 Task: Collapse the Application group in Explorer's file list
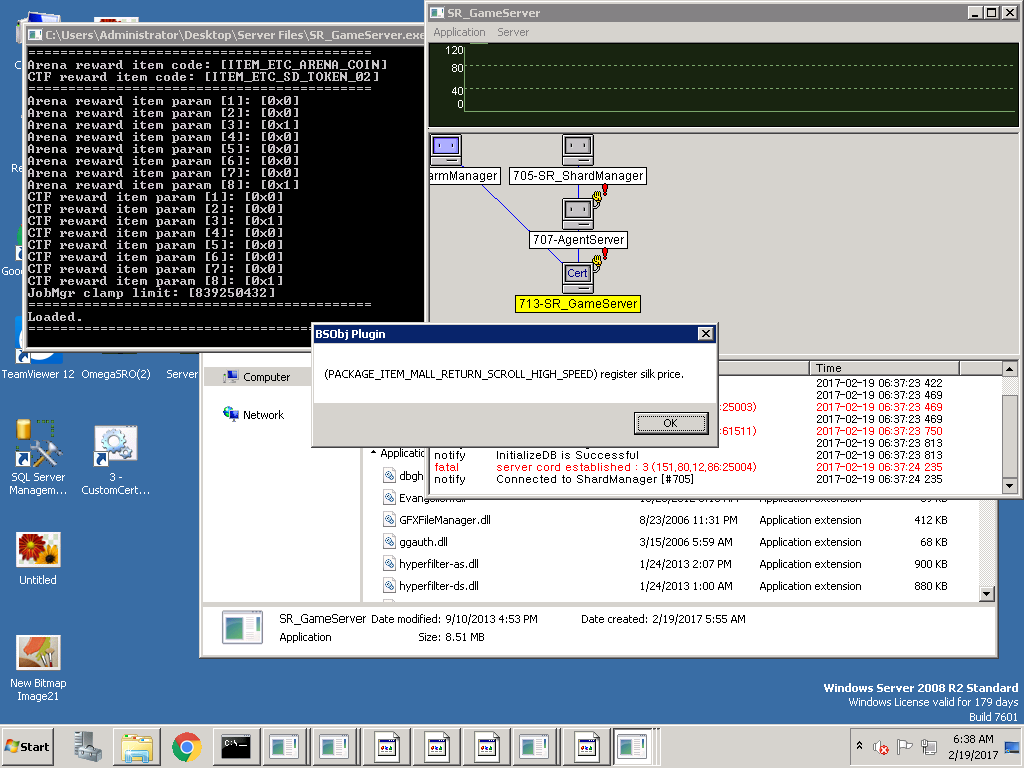[x=374, y=453]
